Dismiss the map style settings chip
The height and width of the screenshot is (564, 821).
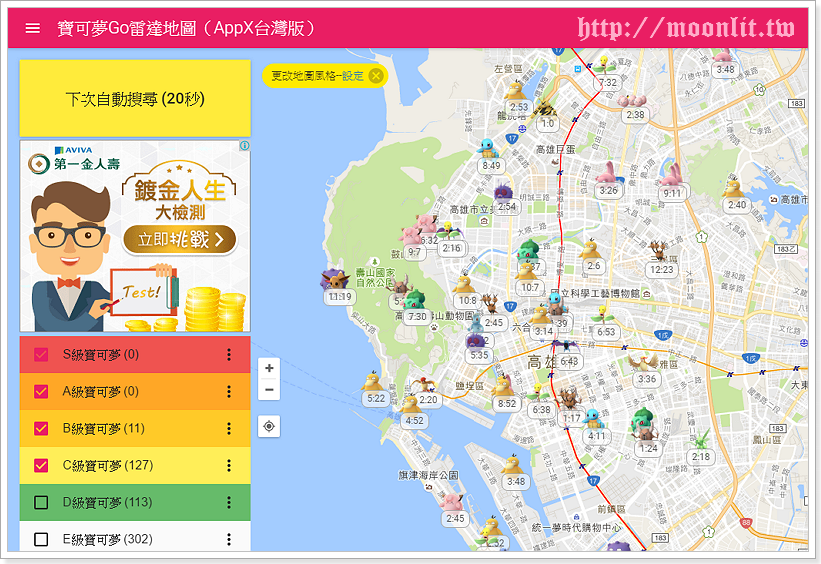point(376,76)
